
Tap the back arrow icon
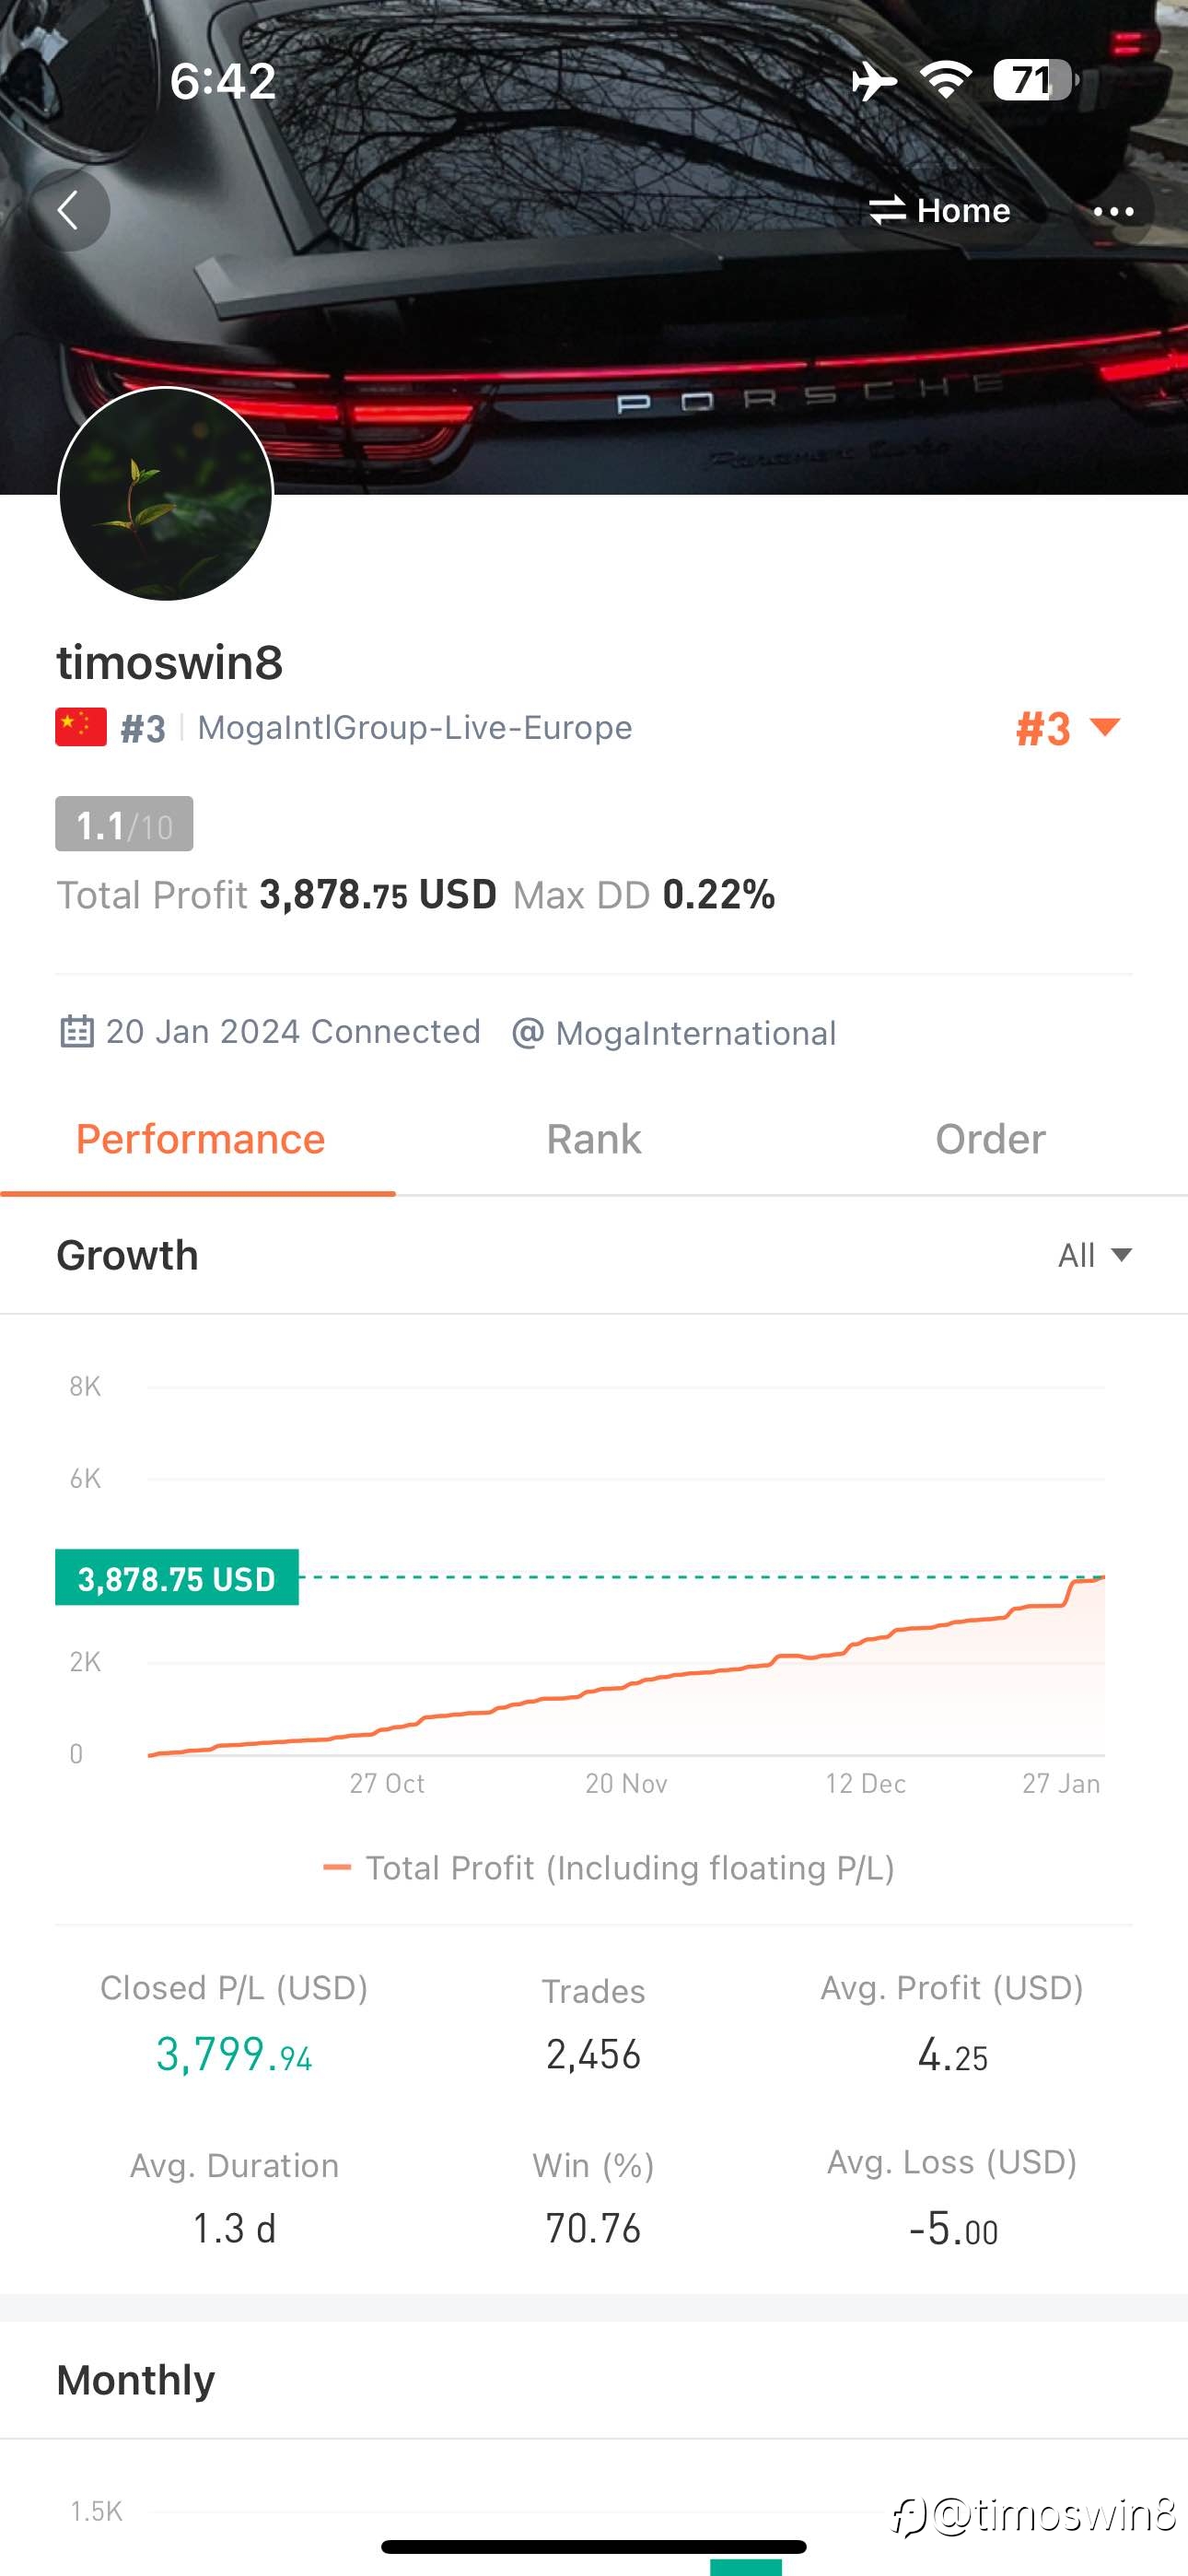tap(69, 210)
